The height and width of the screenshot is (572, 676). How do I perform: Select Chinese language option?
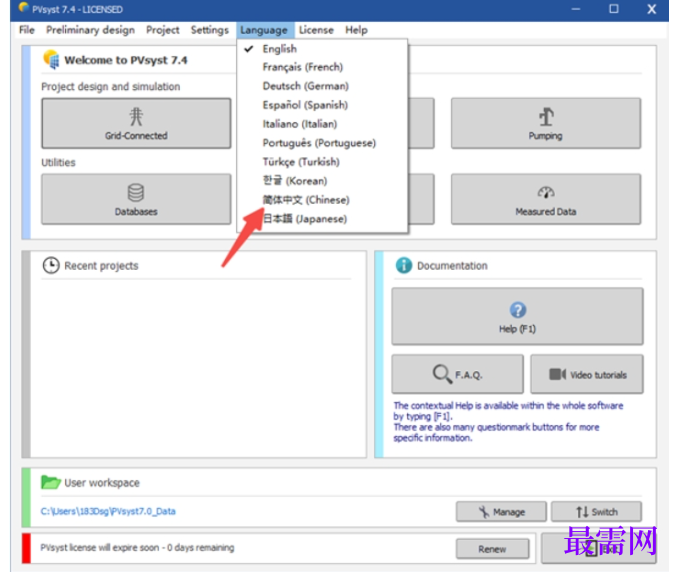click(x=322, y=200)
